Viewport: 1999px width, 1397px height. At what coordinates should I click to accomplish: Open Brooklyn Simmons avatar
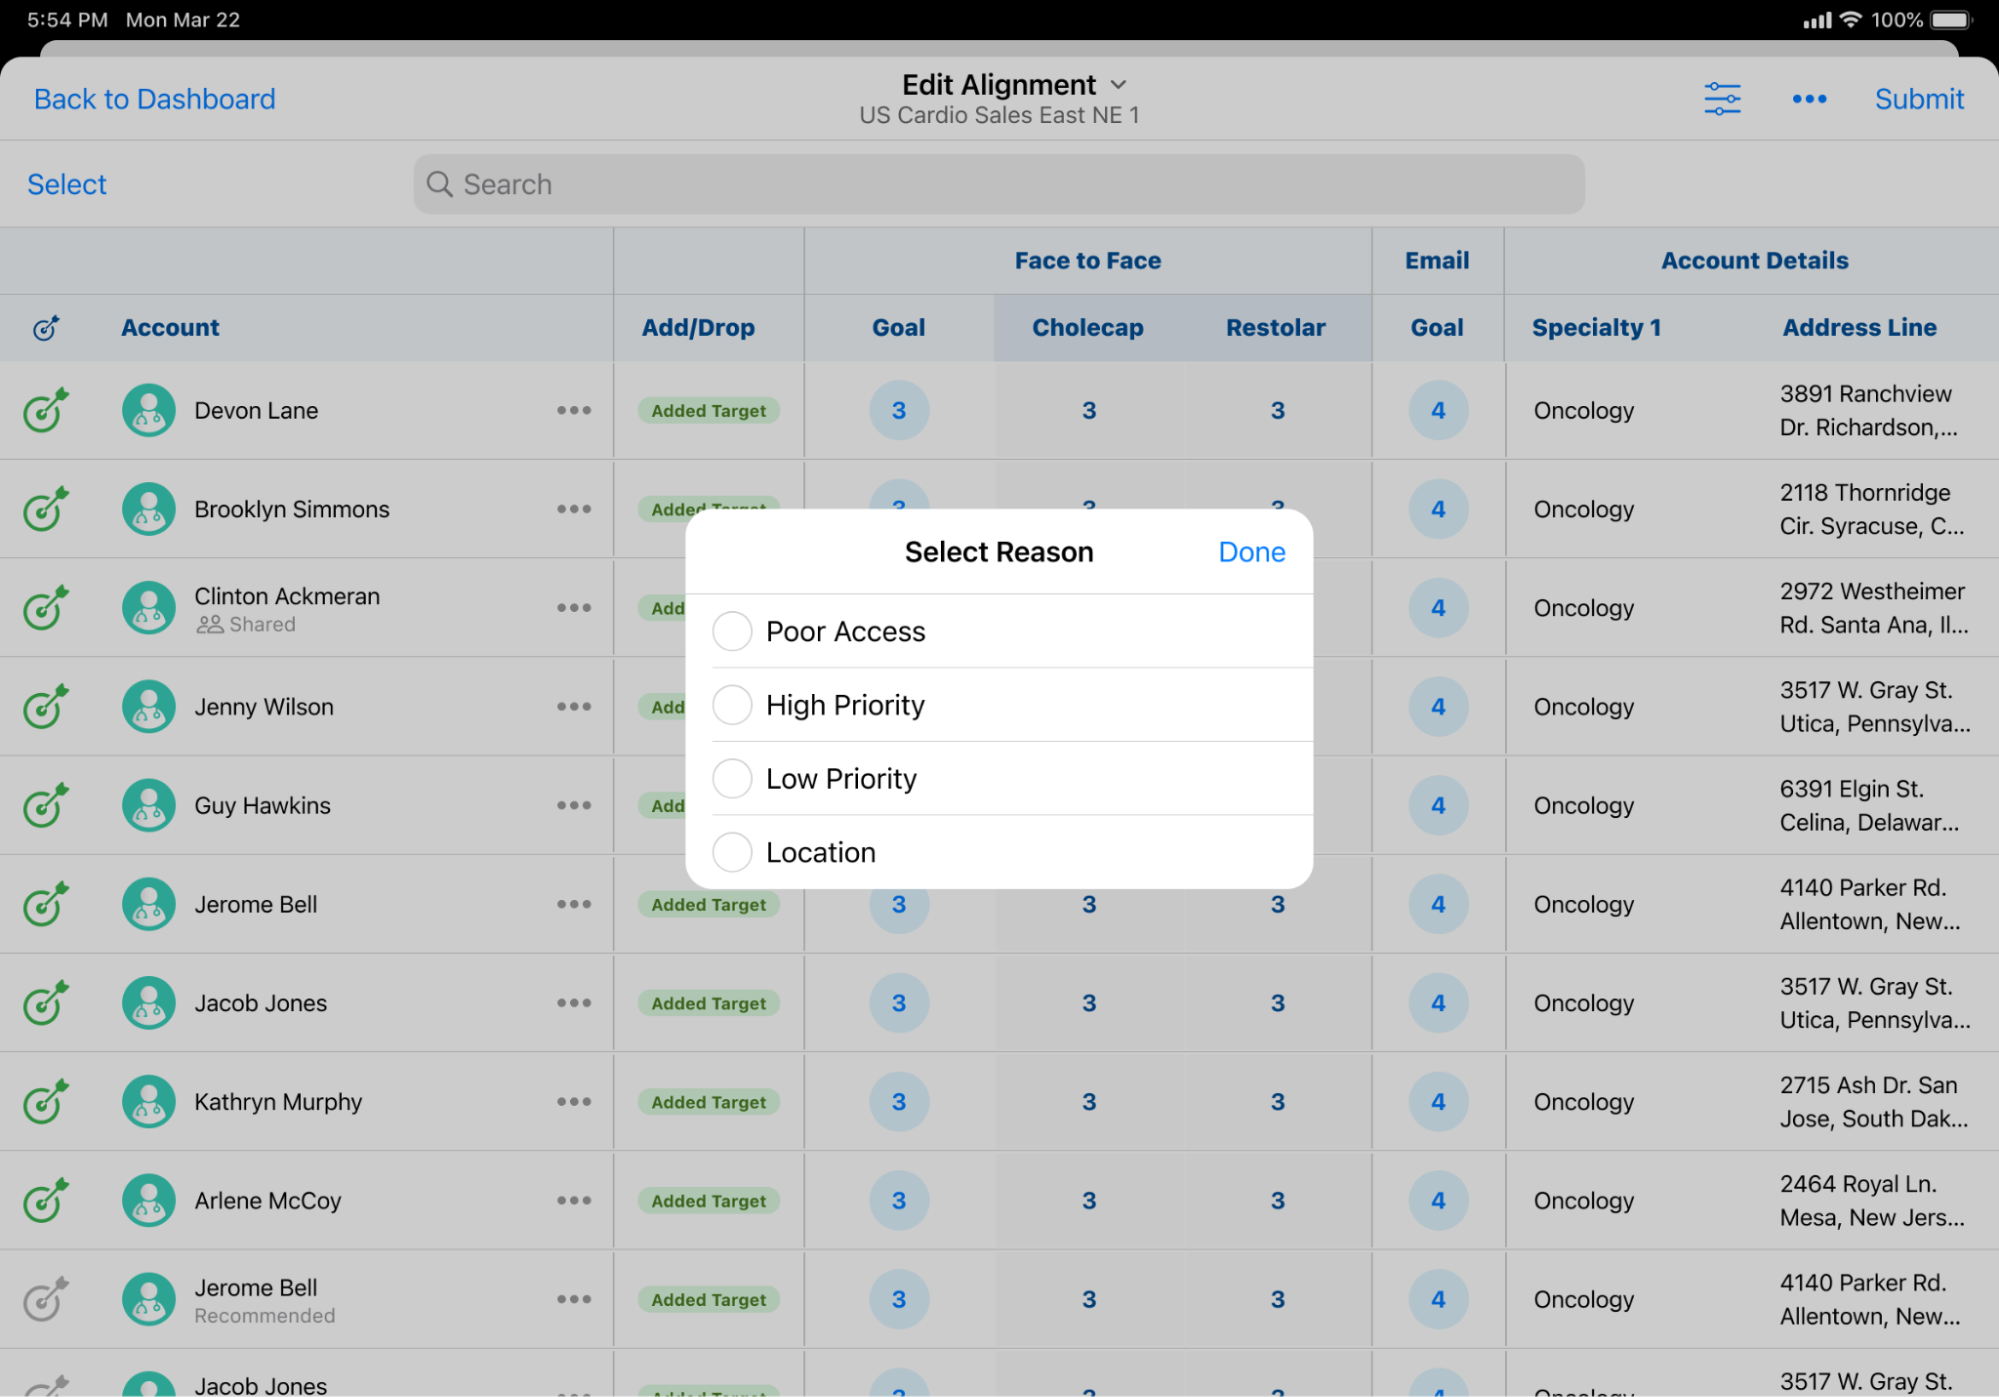149,509
